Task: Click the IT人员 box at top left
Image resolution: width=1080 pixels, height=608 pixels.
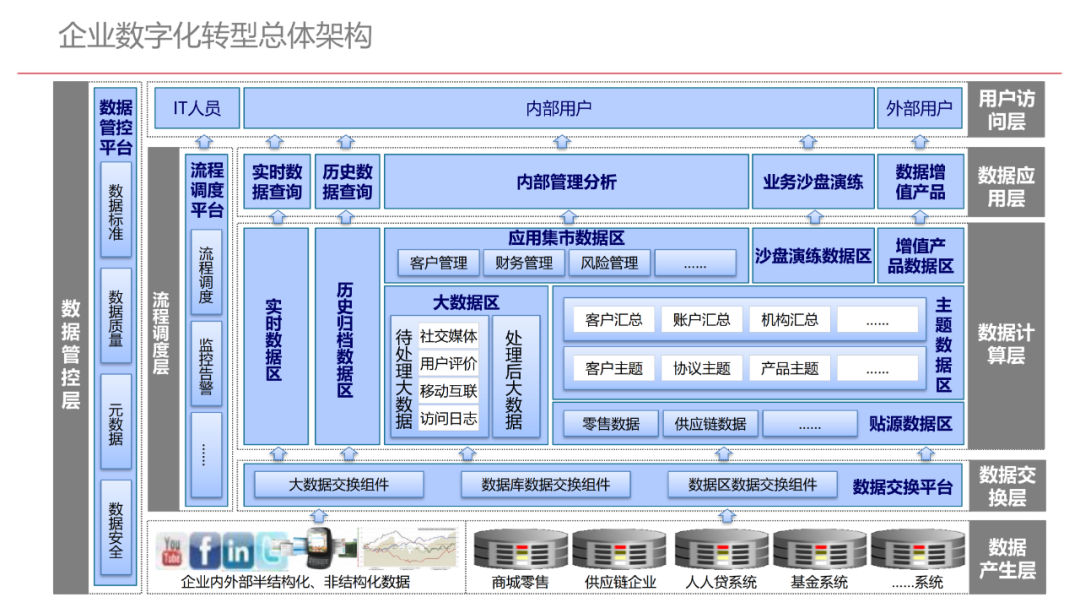Action: click(x=196, y=108)
